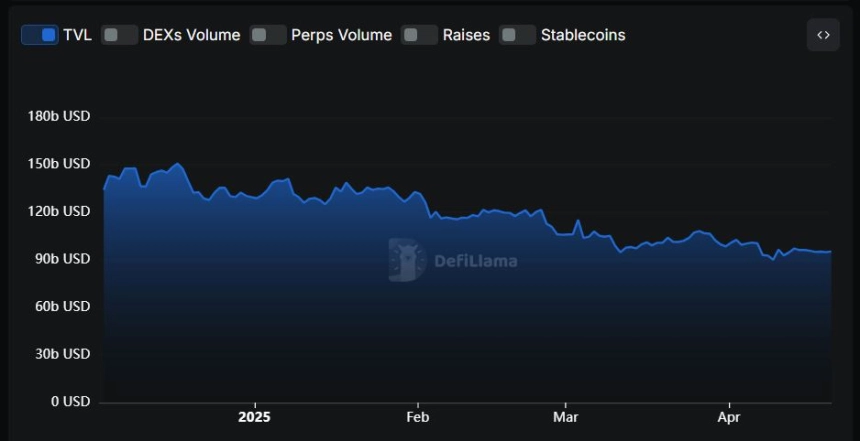The image size is (860, 441).
Task: Enable the Stablecoins toggle switch
Action: click(x=517, y=35)
